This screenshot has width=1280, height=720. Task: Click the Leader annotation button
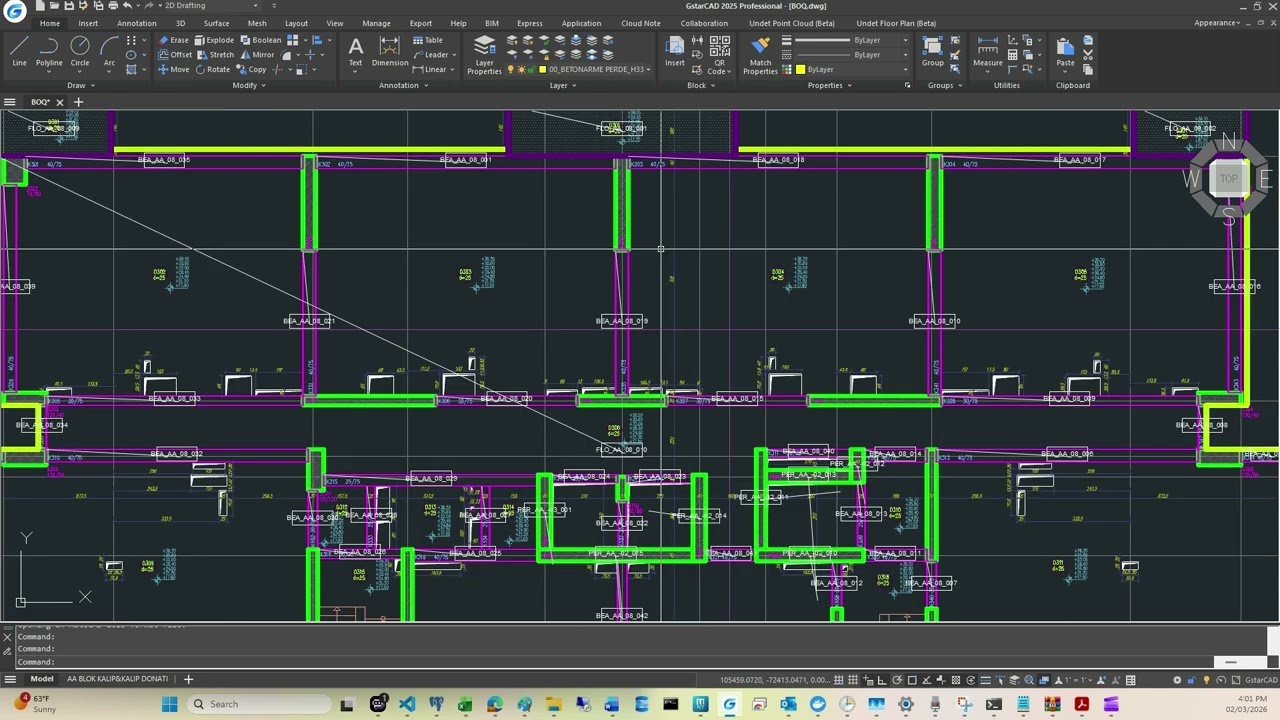(x=431, y=55)
